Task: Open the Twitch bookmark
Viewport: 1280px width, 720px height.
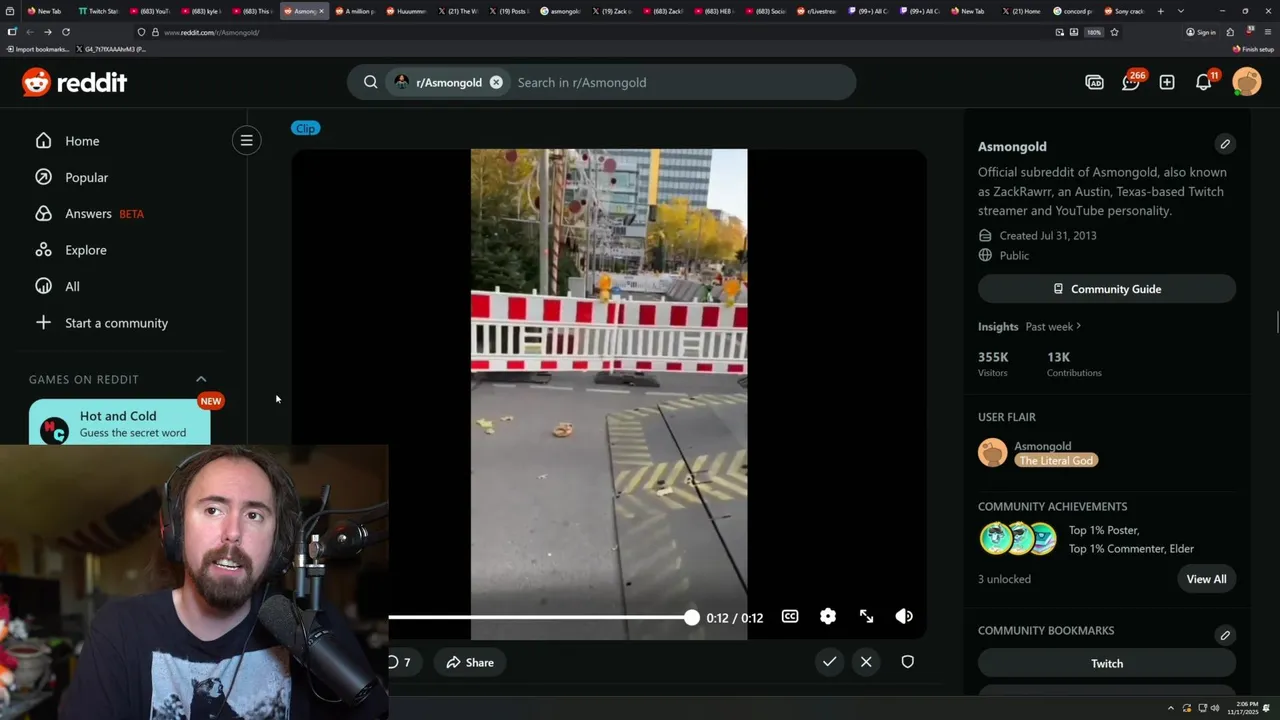Action: pyautogui.click(x=1107, y=663)
